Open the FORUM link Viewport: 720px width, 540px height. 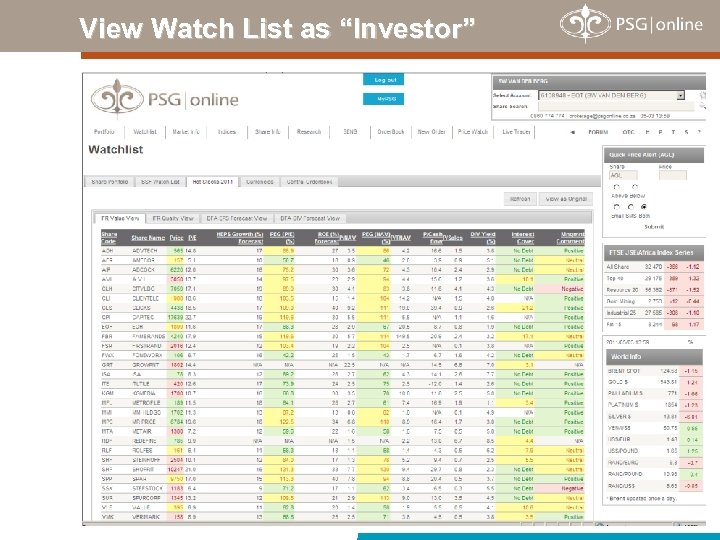pos(598,132)
